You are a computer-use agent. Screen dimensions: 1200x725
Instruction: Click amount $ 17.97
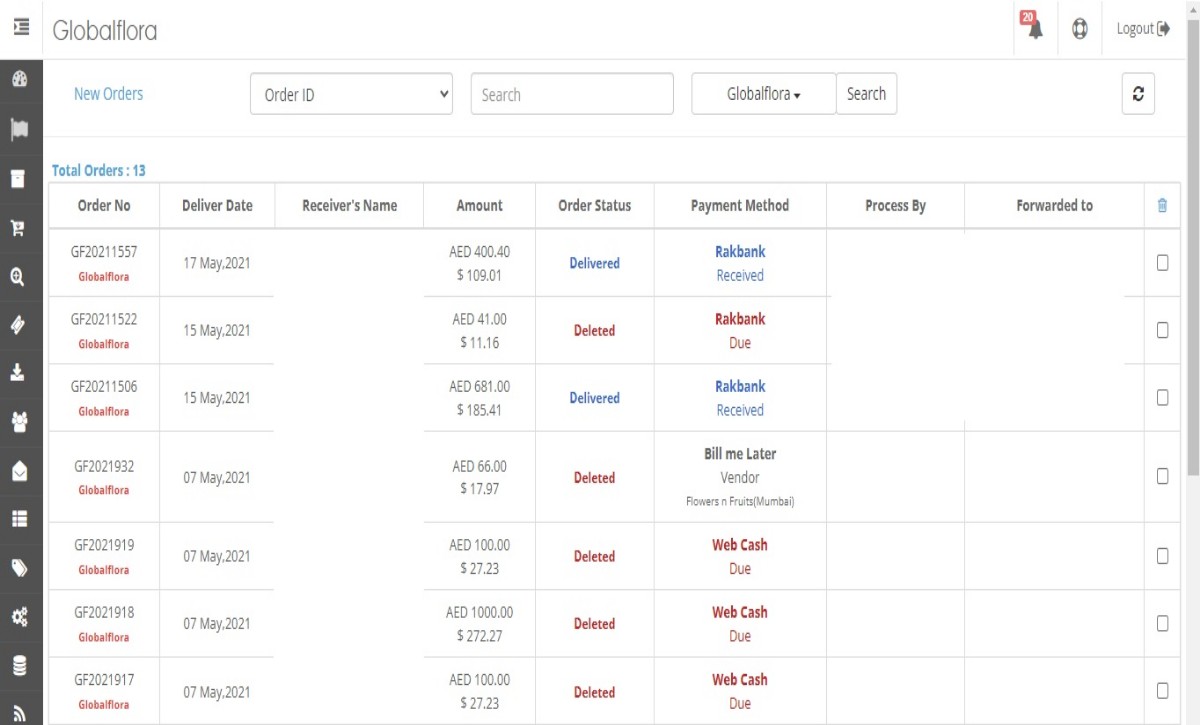click(479, 489)
